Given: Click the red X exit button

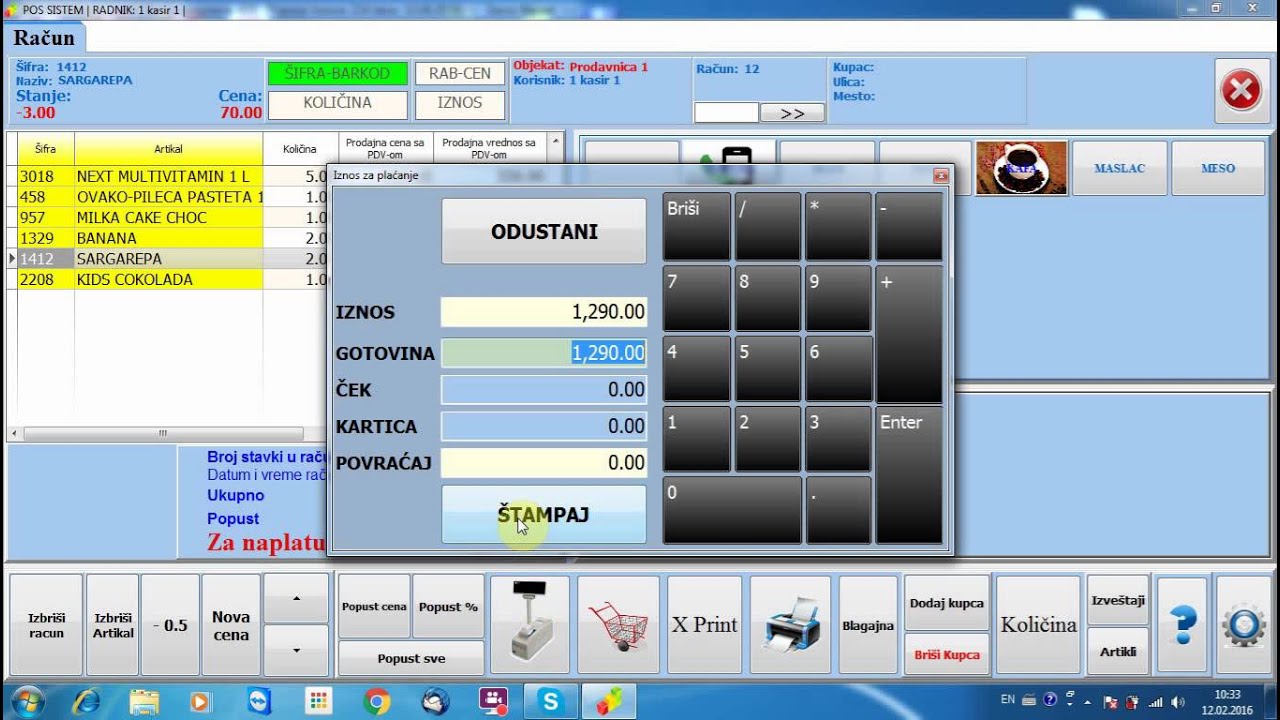Looking at the screenshot, I should click(x=1241, y=92).
